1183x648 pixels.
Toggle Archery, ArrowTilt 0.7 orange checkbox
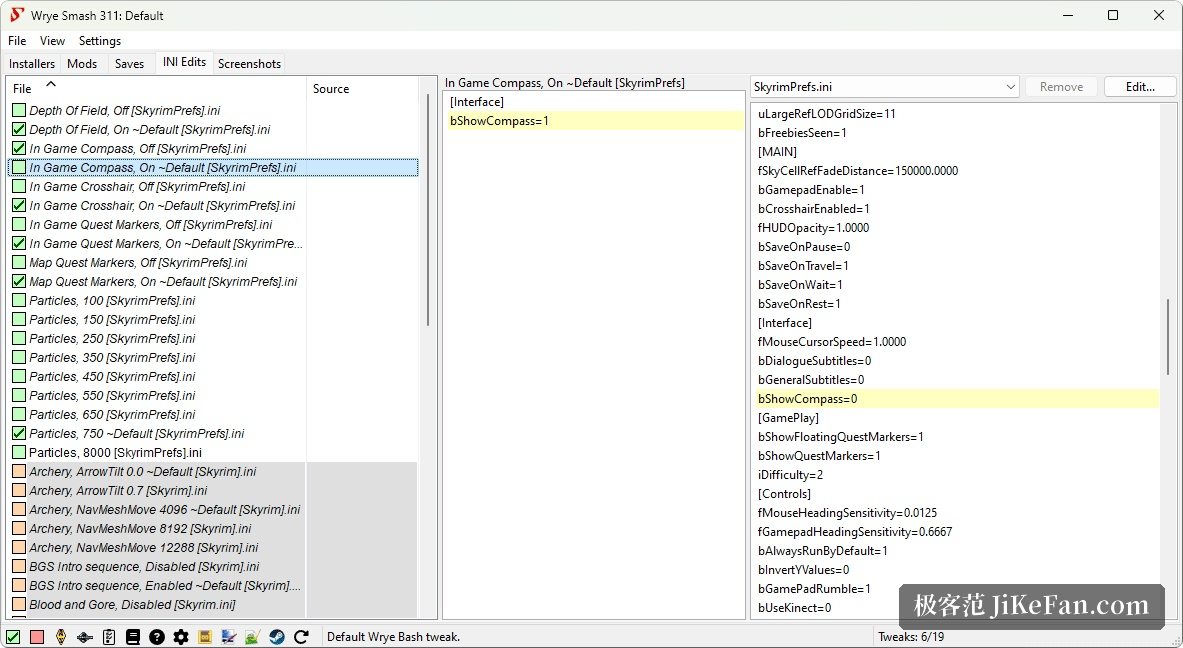19,490
